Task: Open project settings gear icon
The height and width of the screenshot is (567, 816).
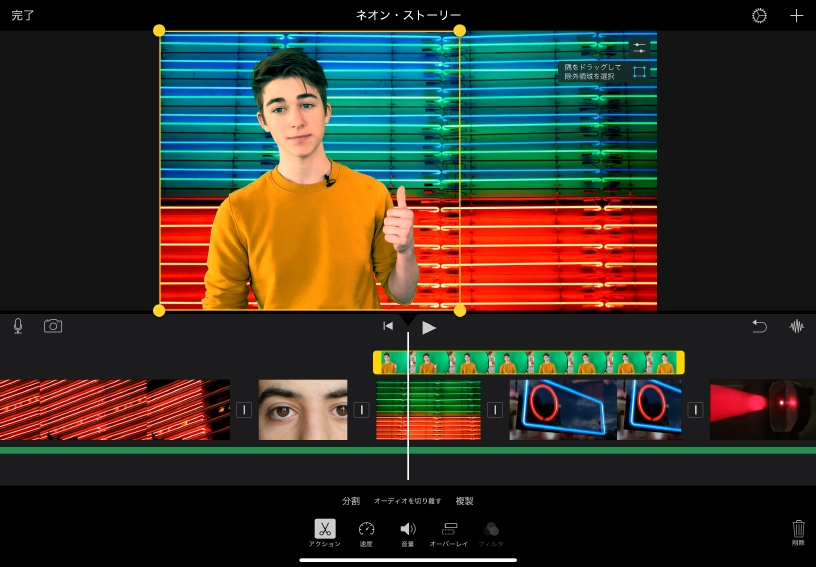Action: click(x=759, y=16)
